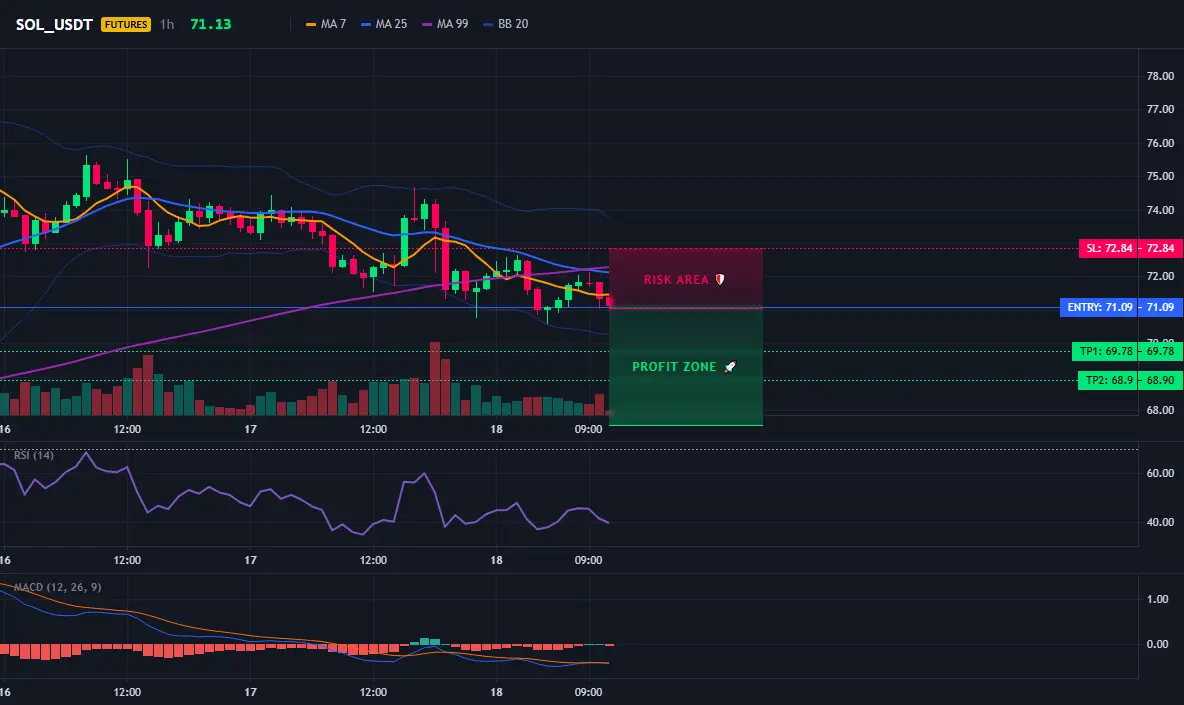Click the 0.00 MACD axis value
Image resolution: width=1184 pixels, height=705 pixels.
tap(1158, 645)
